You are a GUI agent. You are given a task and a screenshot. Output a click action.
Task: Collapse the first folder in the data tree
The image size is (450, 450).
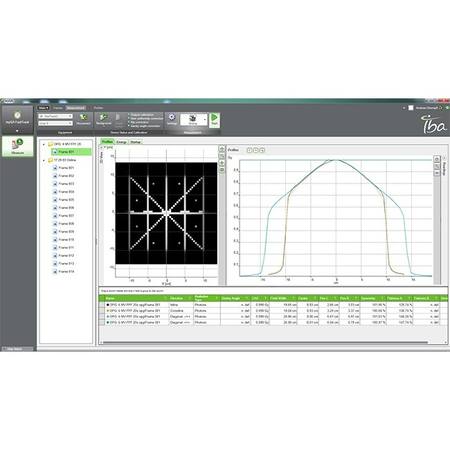(44, 144)
